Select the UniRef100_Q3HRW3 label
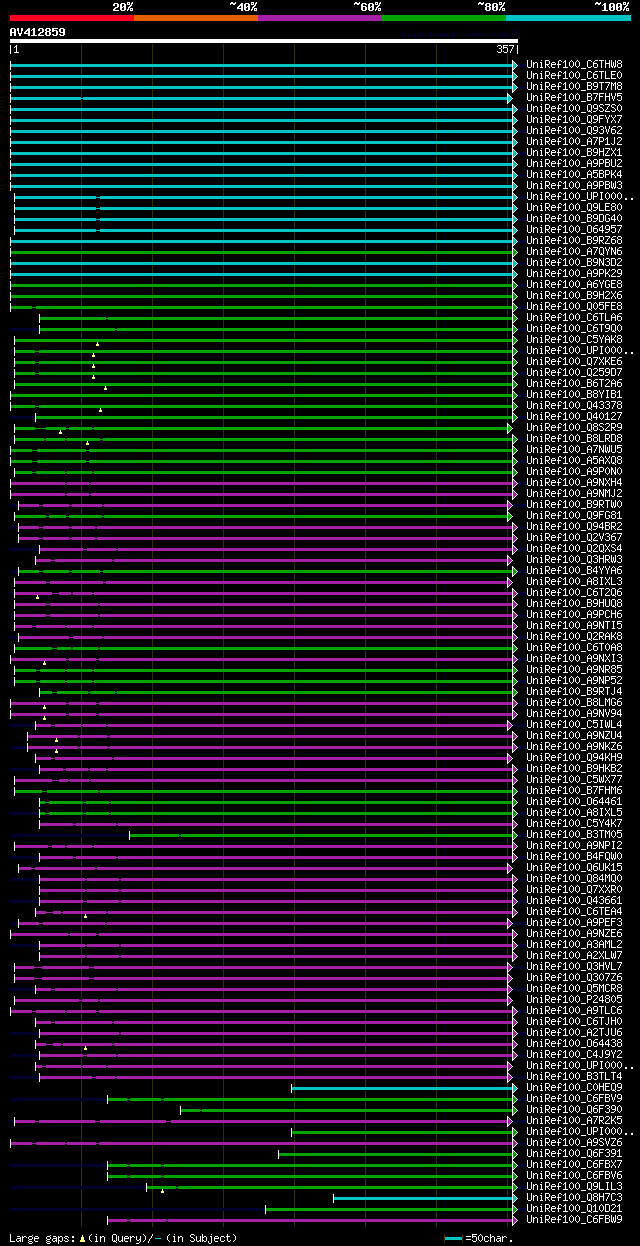This screenshot has width=640, height=1246. pyautogui.click(x=575, y=559)
